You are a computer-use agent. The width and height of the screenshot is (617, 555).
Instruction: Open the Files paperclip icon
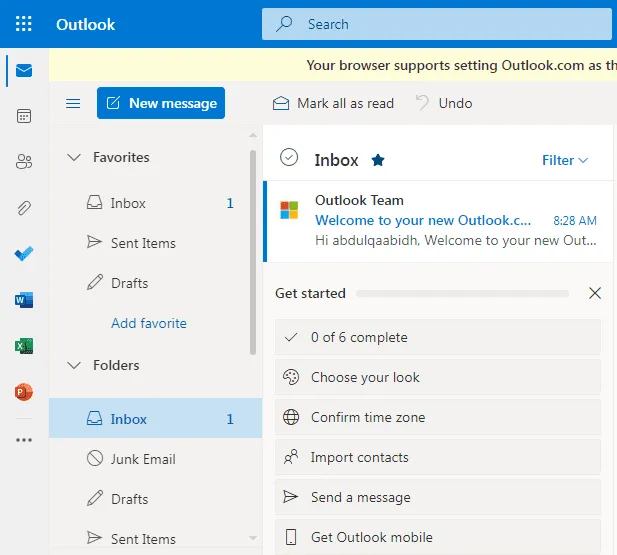click(x=24, y=208)
